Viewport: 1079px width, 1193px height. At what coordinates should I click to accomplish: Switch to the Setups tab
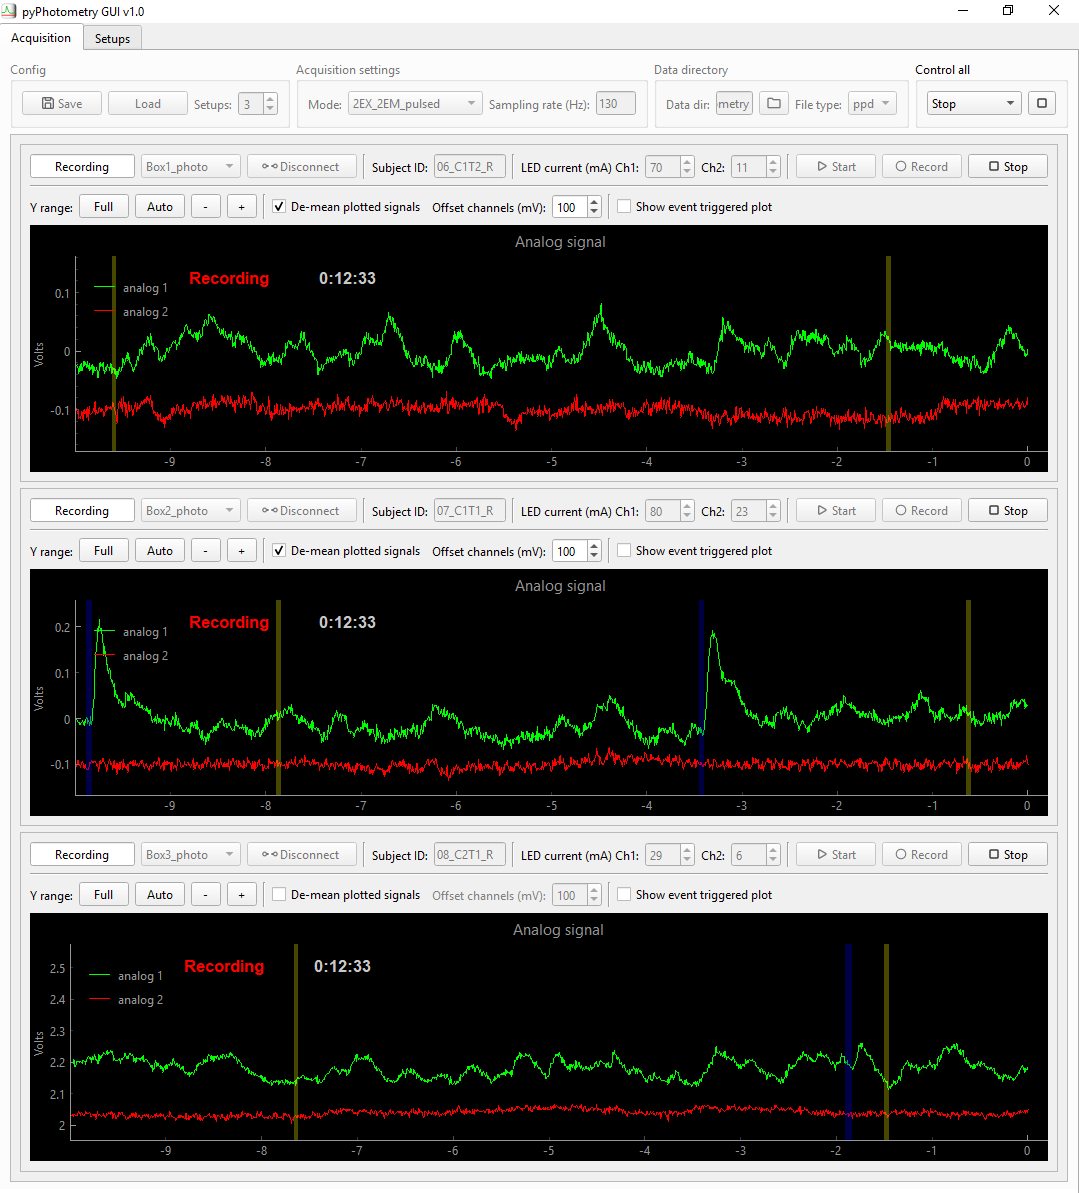pos(112,38)
